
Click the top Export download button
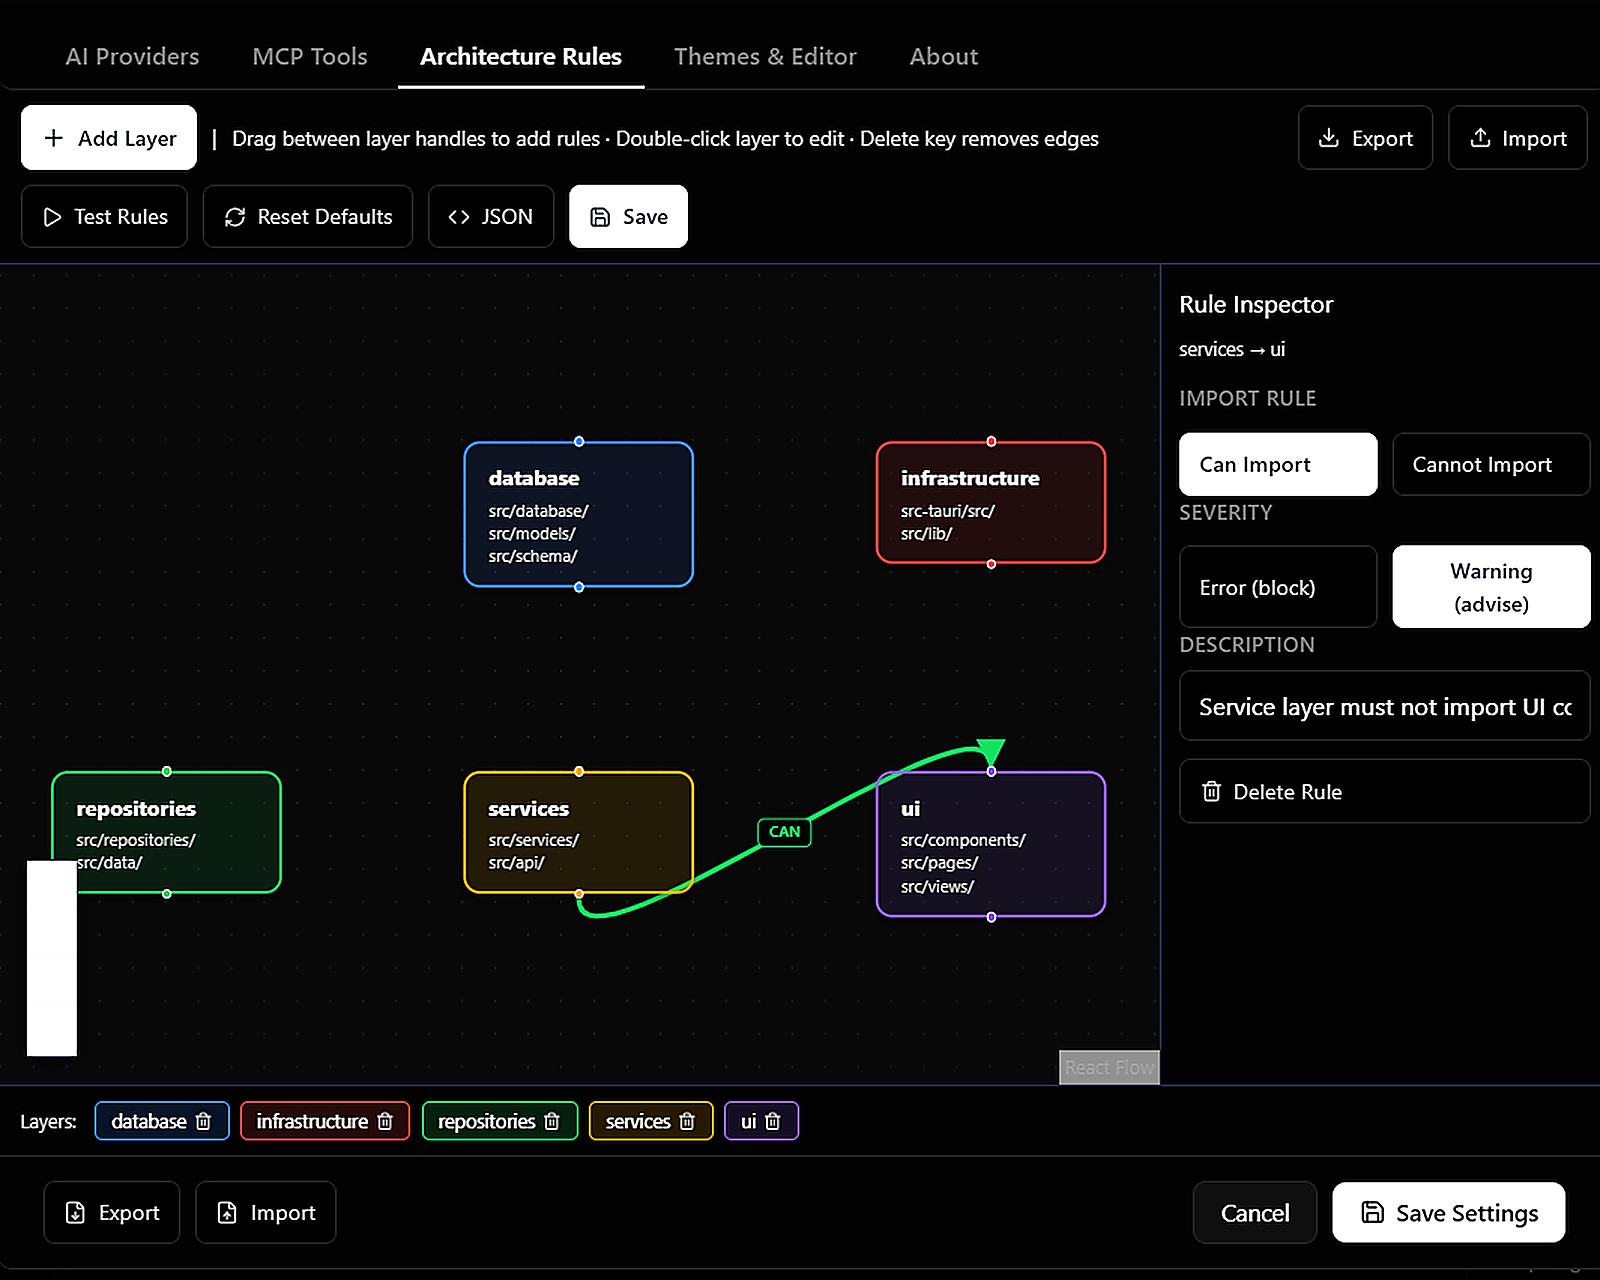pos(1365,138)
